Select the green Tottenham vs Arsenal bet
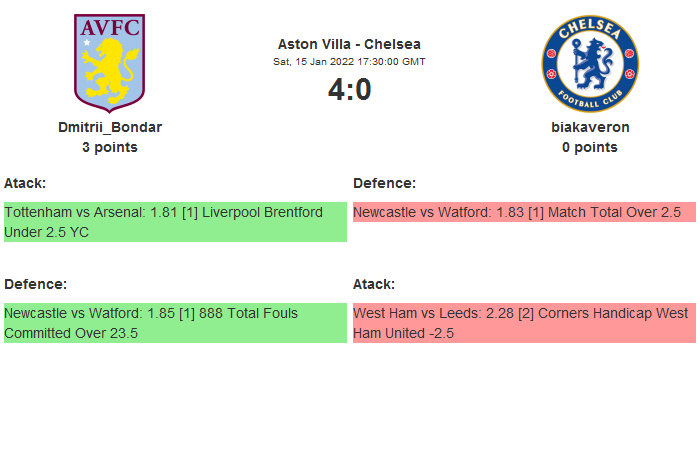The width and height of the screenshot is (700, 460). [x=175, y=222]
